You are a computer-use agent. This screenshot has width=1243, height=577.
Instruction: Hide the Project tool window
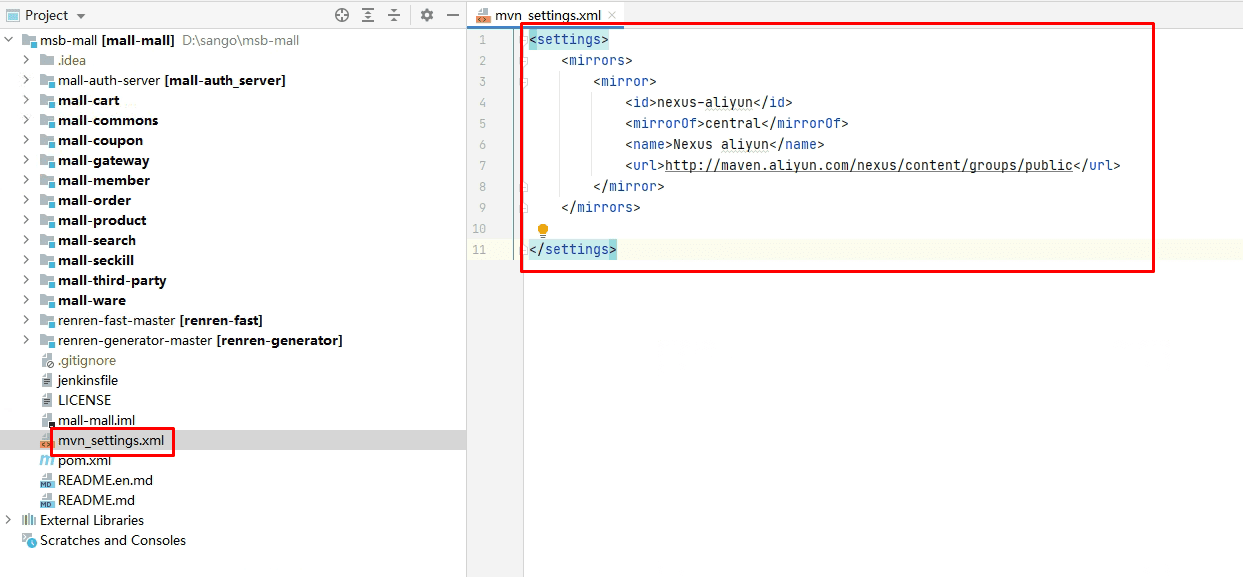[453, 15]
